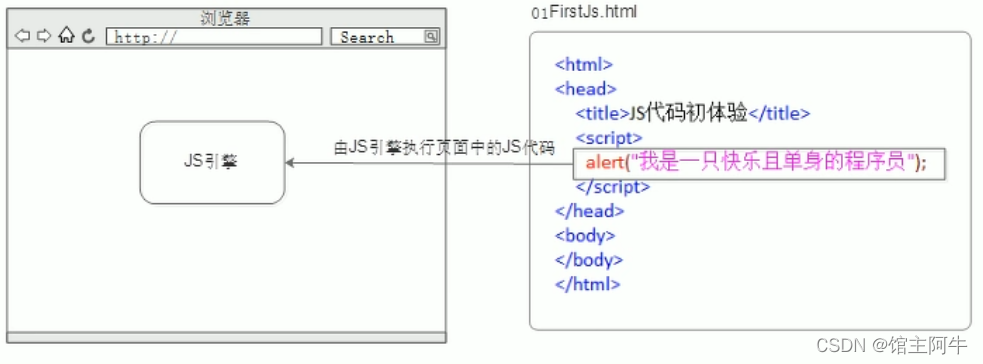Reload page with the refresh icon
Viewport: 983px width, 364px height.
[x=88, y=36]
